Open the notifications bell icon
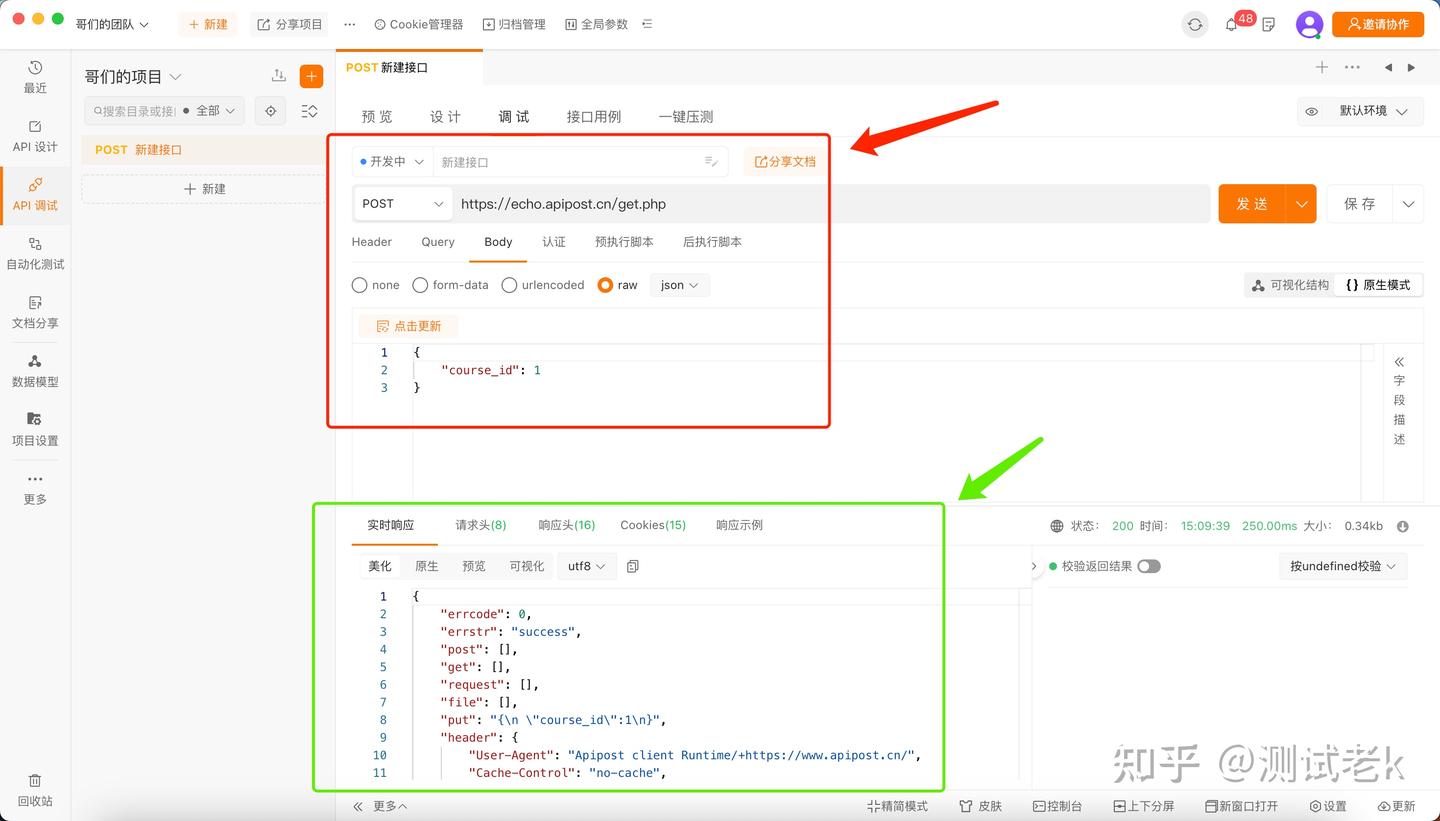The width and height of the screenshot is (1440, 821). coord(1231,25)
